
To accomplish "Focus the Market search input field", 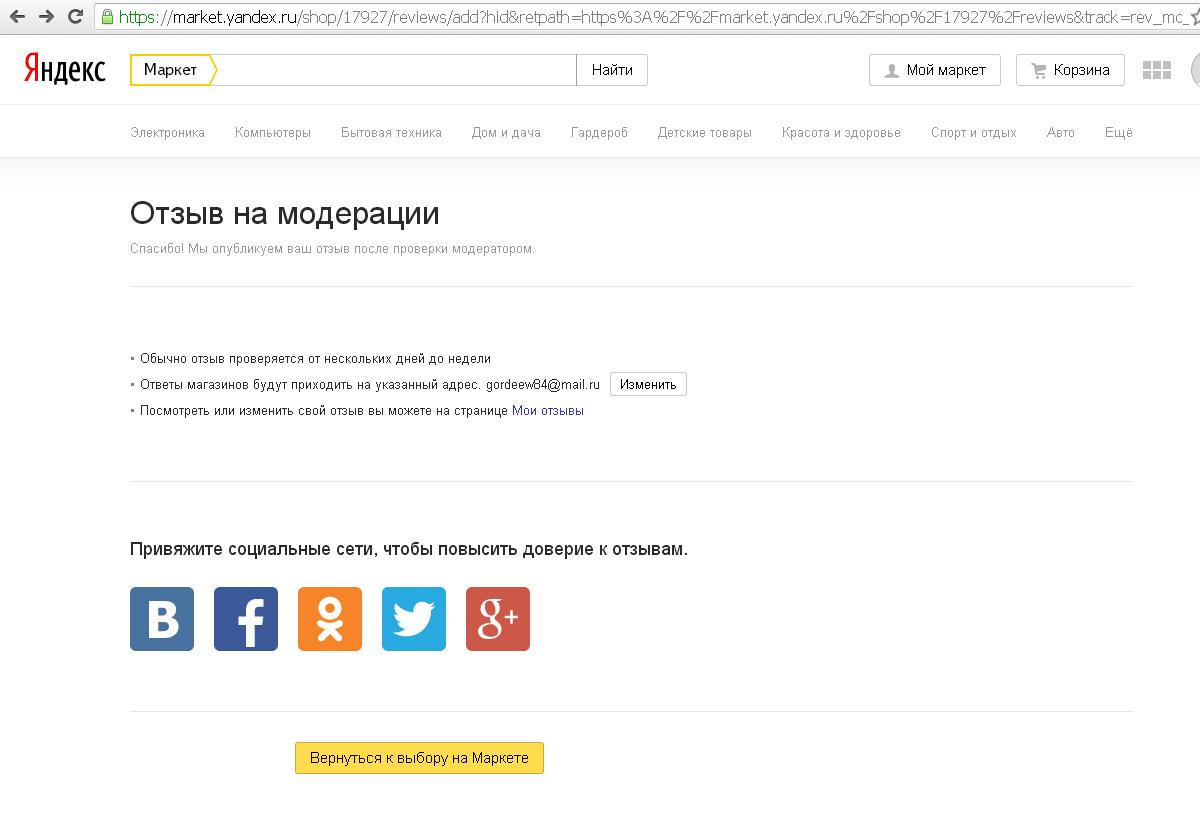I will (395, 70).
